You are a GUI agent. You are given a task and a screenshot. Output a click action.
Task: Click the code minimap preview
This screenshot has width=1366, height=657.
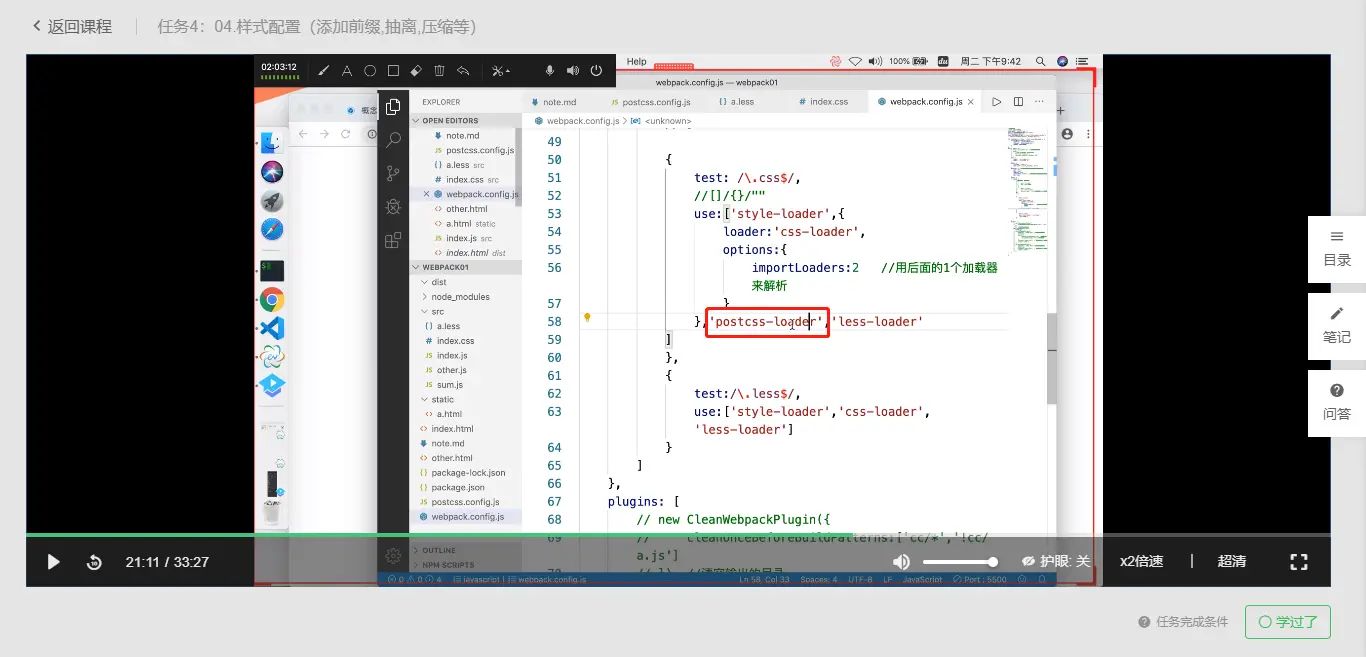coord(1026,190)
